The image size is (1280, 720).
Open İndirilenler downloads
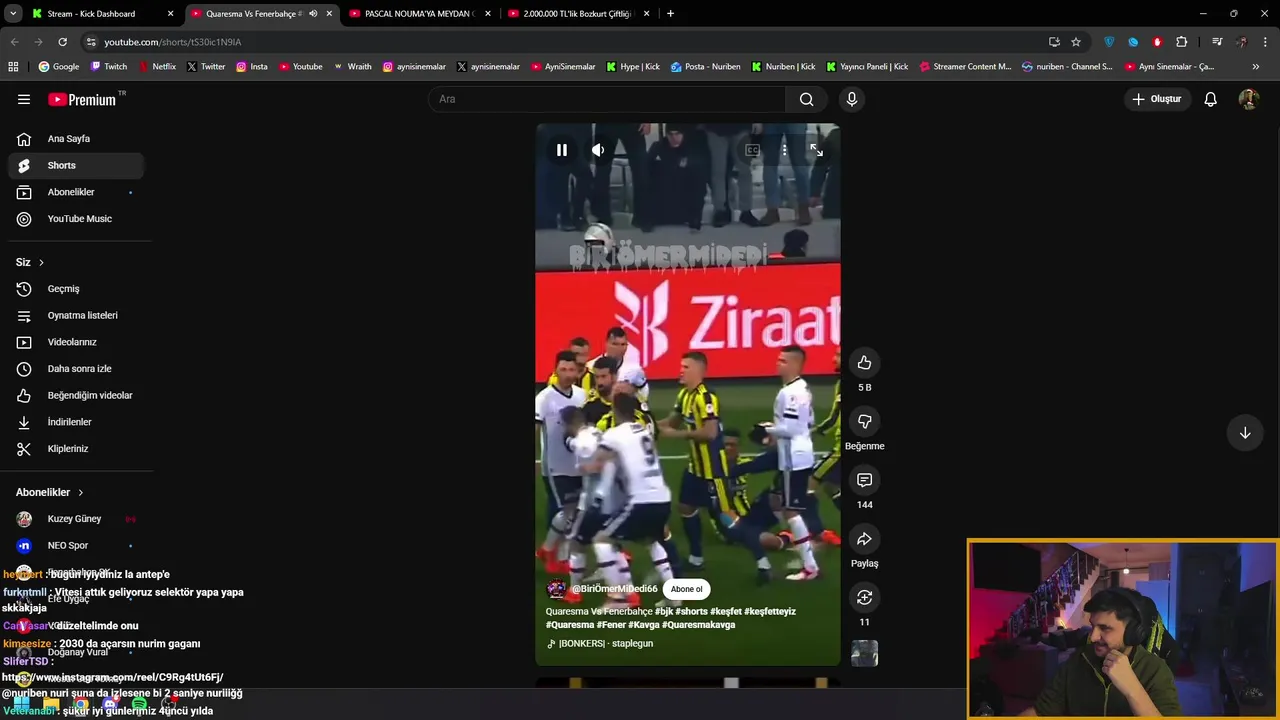[x=76, y=422]
